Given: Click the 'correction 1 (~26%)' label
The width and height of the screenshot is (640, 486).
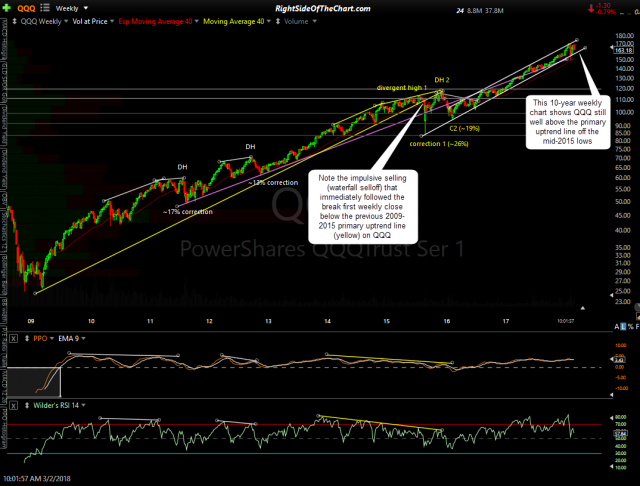Looking at the screenshot, I should (439, 144).
